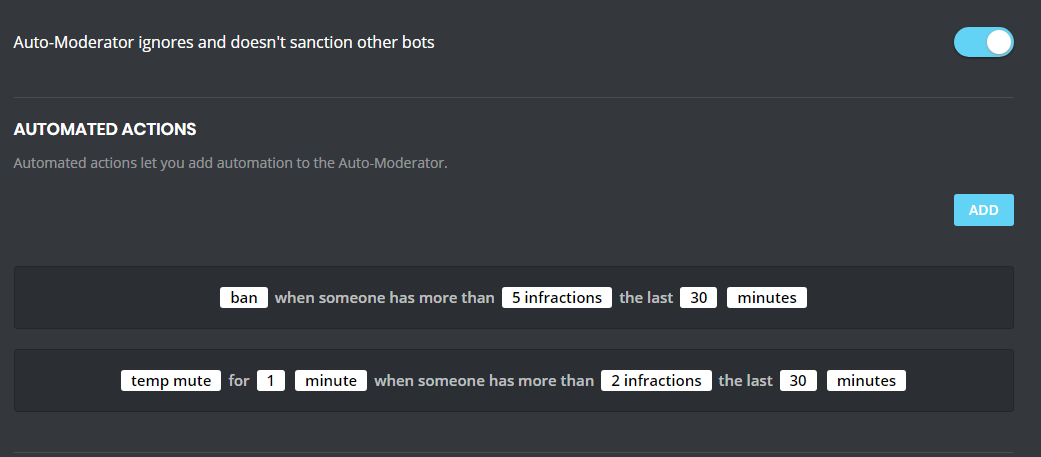This screenshot has height=457, width=1041.
Task: Toggle the ignore other bots switch
Action: tap(983, 42)
